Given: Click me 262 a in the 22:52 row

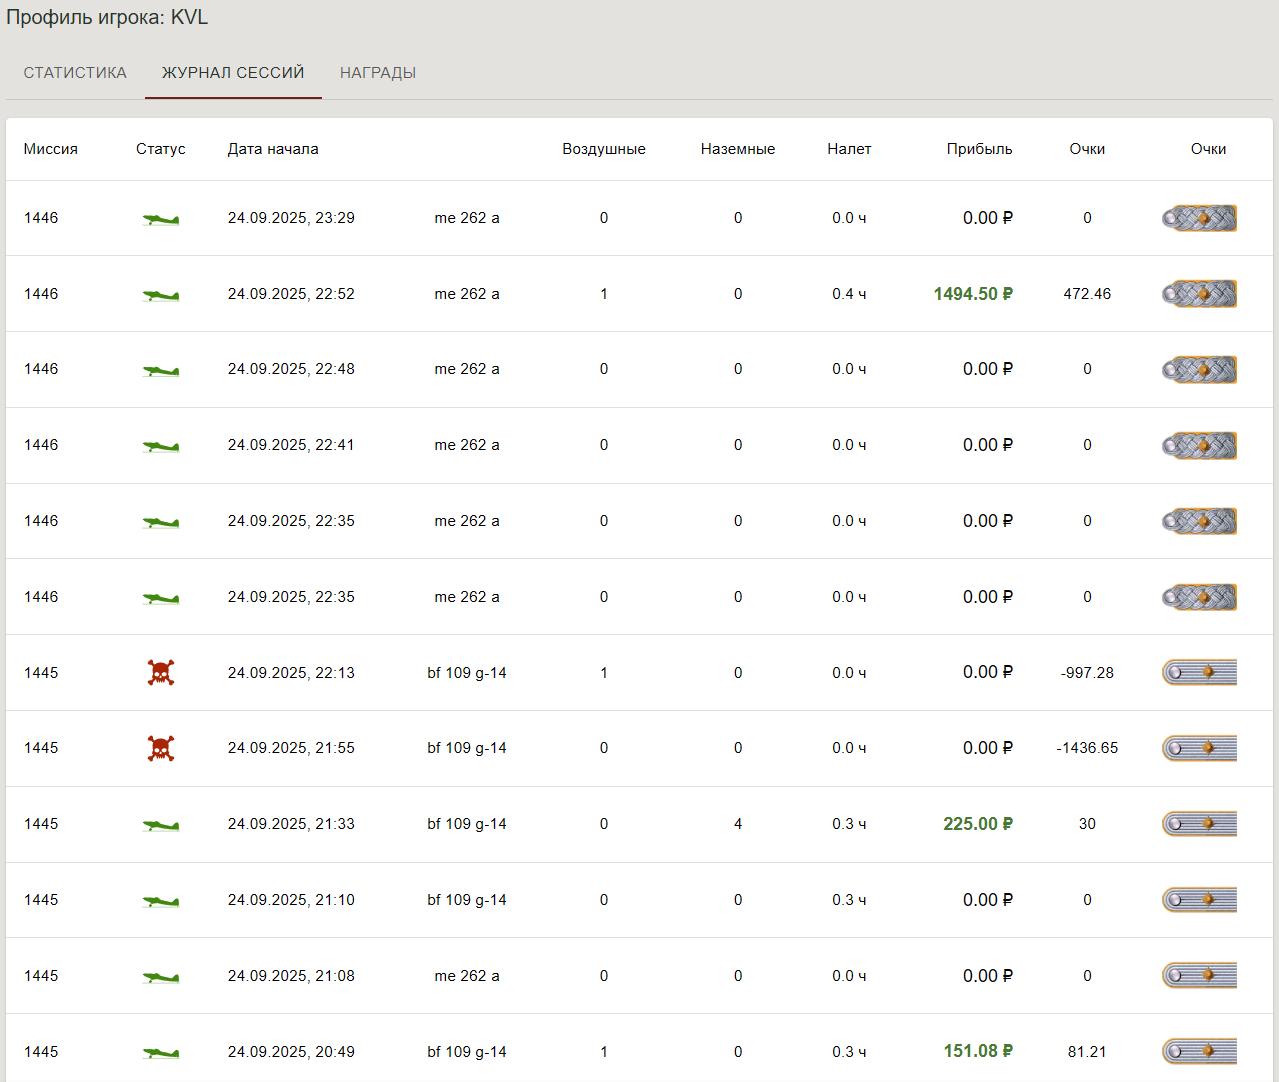Looking at the screenshot, I should pos(467,294).
